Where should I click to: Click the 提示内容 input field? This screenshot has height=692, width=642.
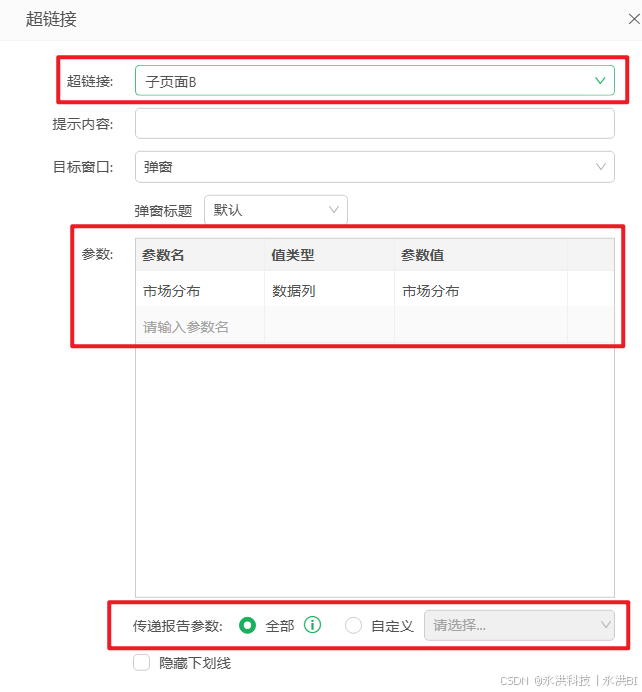click(375, 124)
